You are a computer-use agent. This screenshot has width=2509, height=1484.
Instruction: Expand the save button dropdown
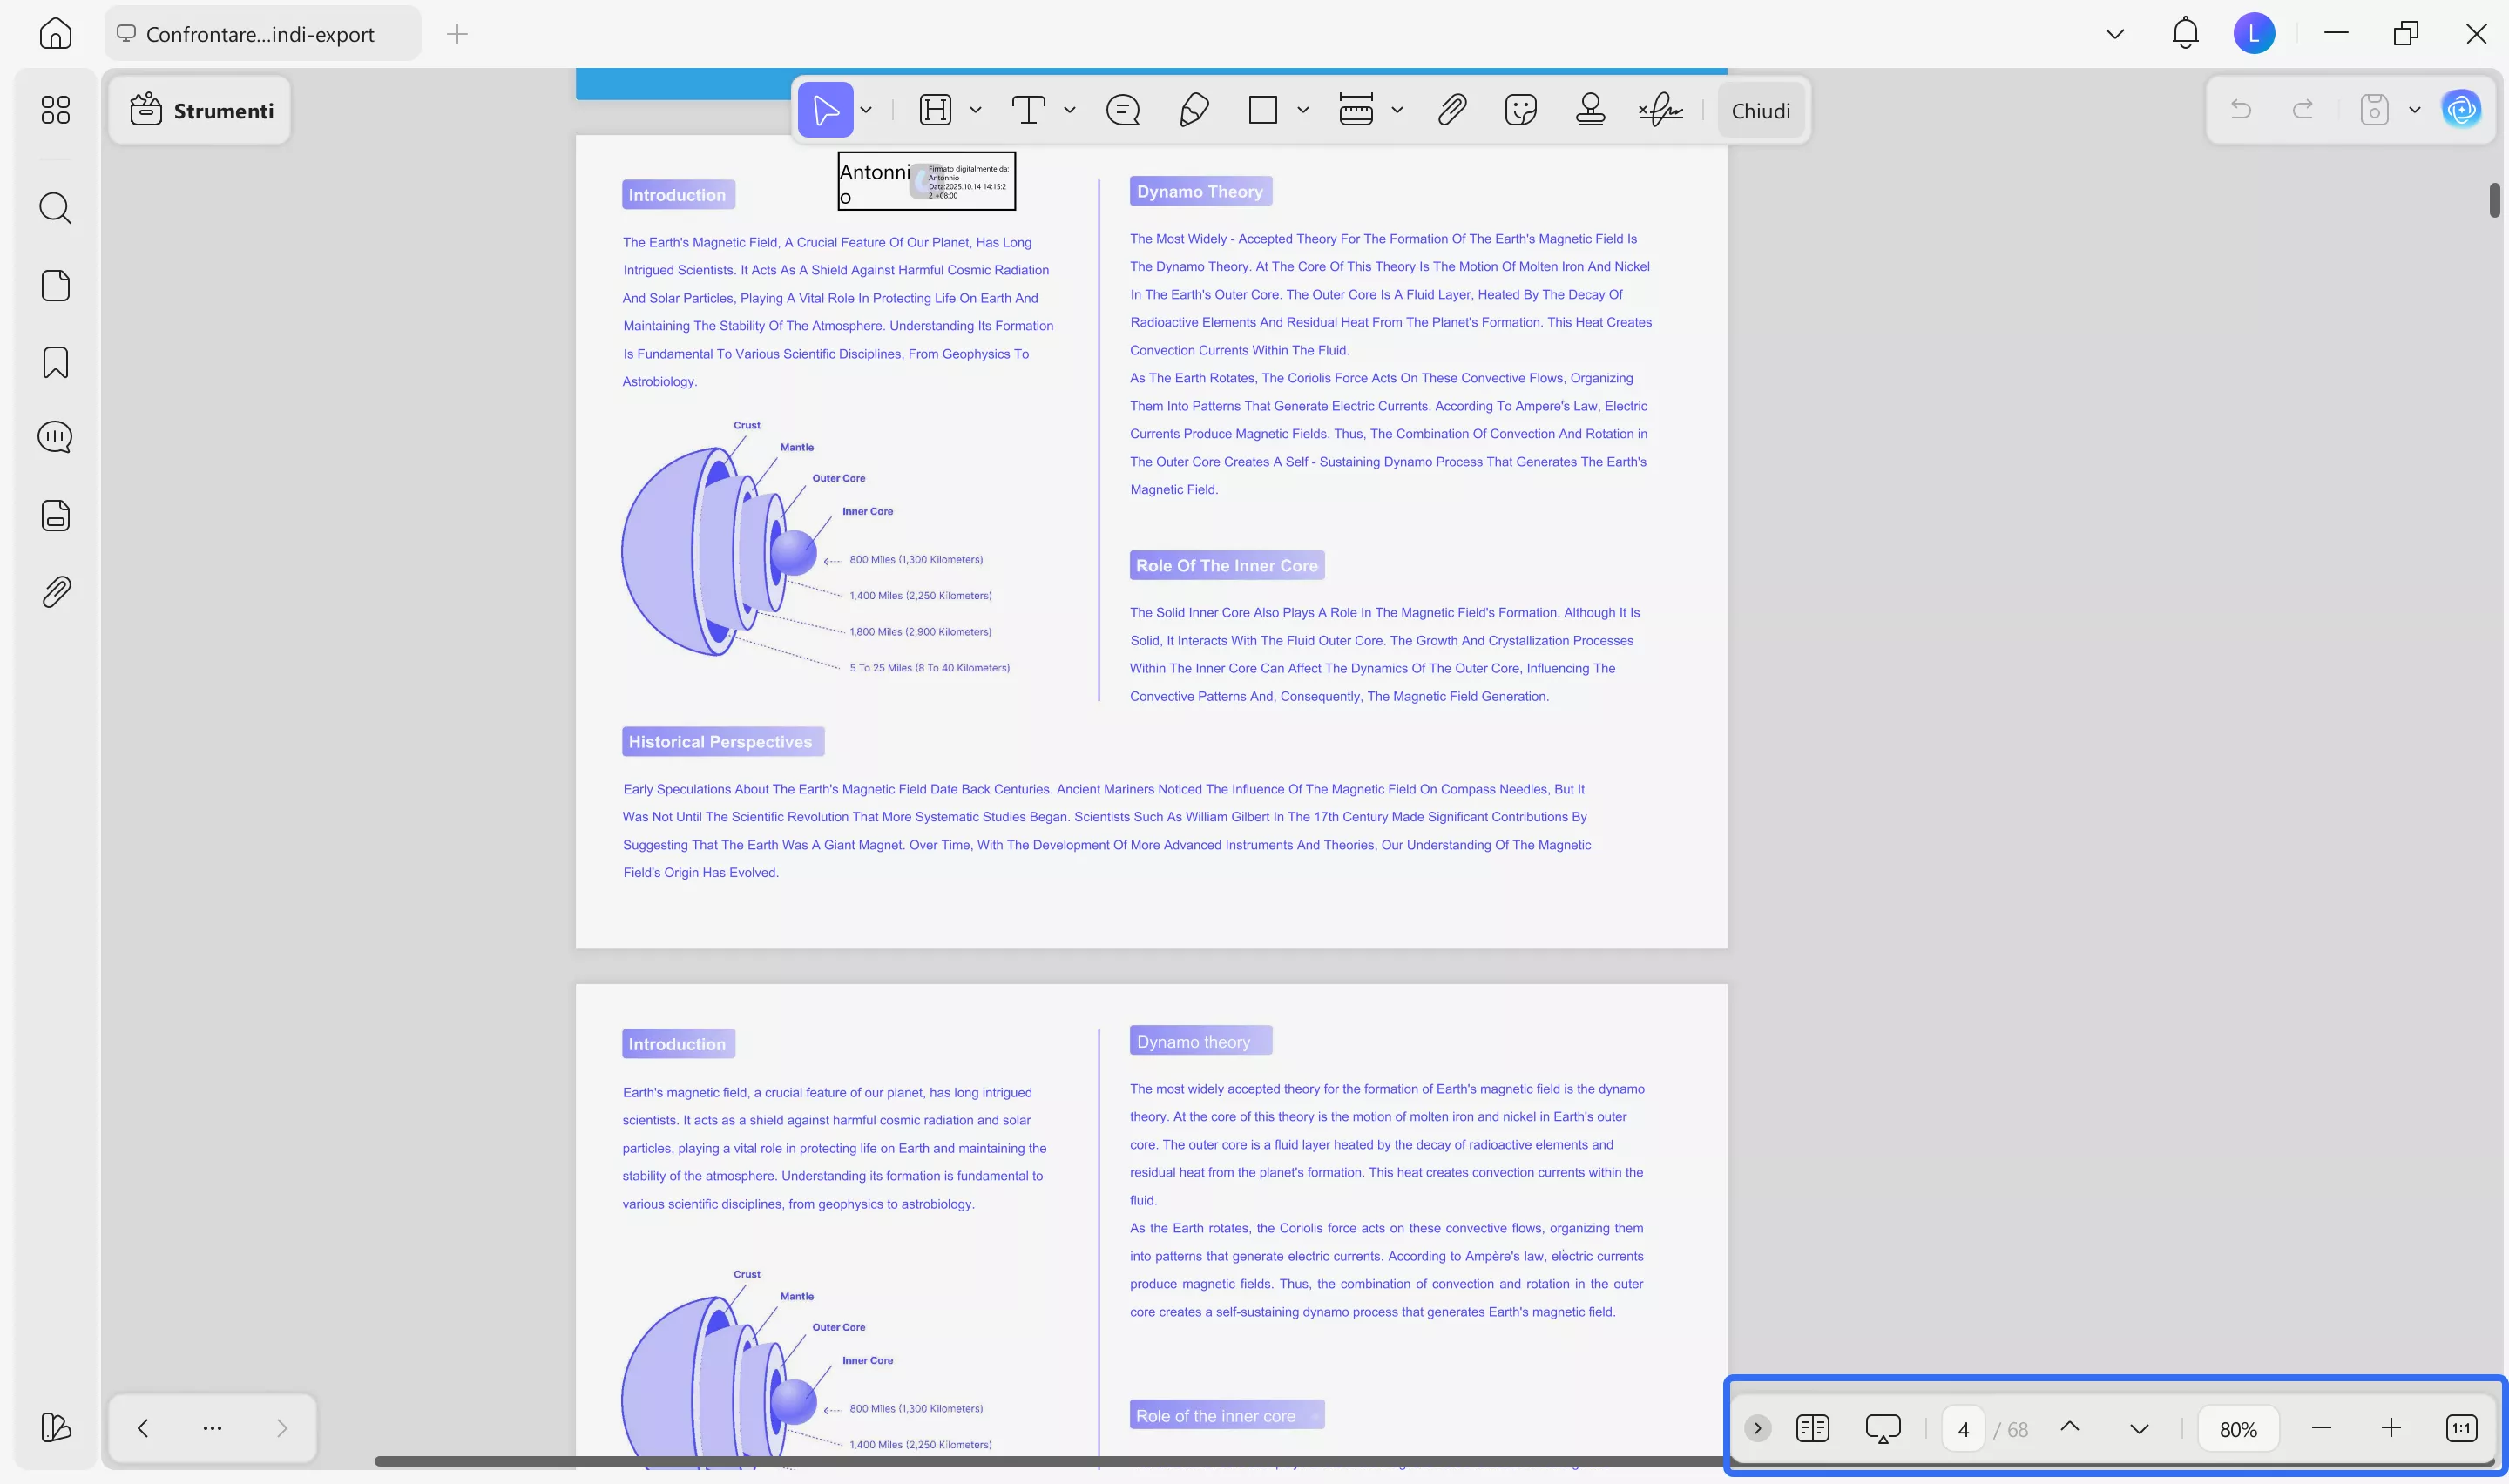[2414, 110]
